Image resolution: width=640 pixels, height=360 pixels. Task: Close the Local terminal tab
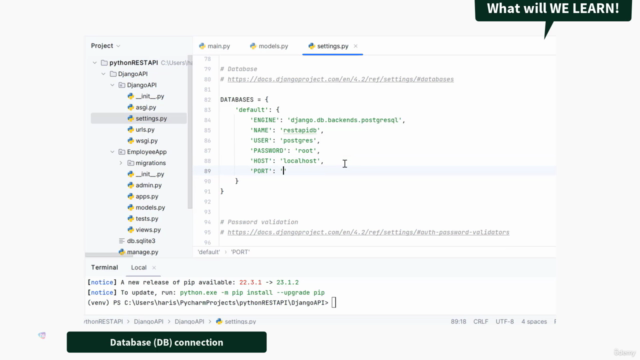tap(154, 268)
